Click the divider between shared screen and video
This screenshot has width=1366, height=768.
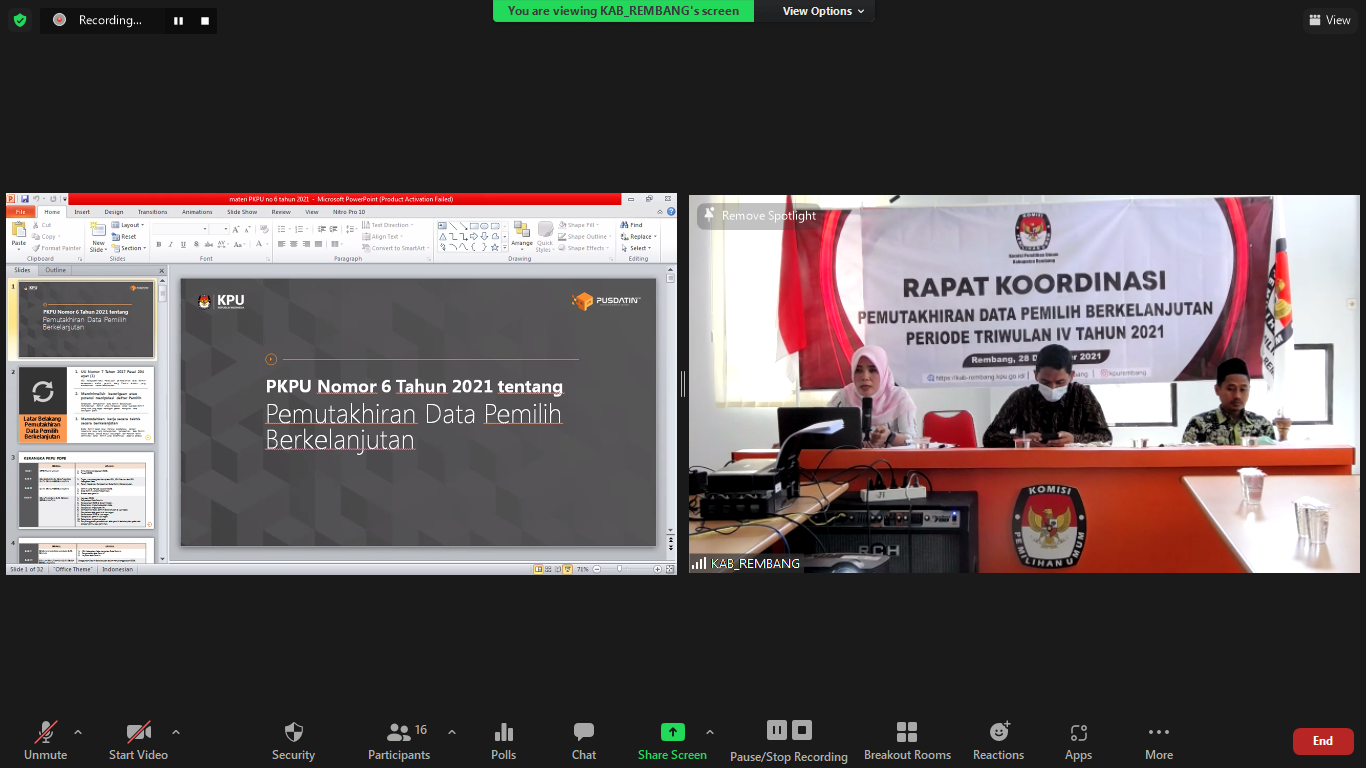[x=683, y=384]
